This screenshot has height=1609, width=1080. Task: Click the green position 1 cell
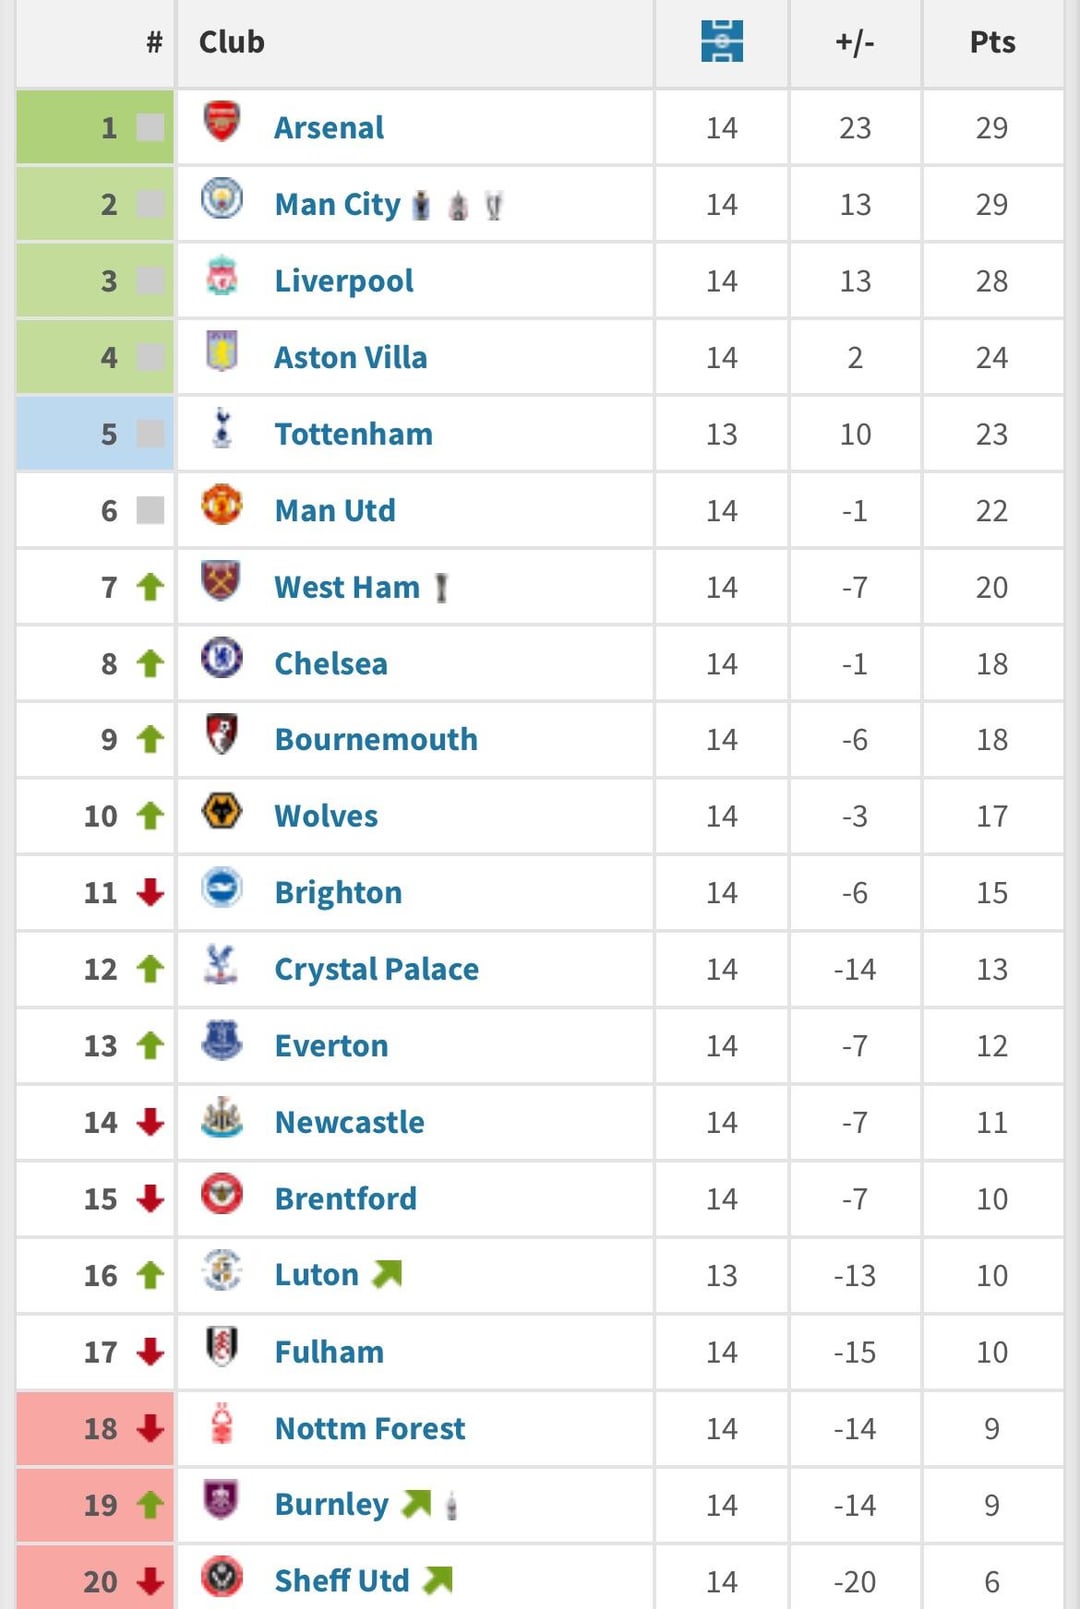95,127
